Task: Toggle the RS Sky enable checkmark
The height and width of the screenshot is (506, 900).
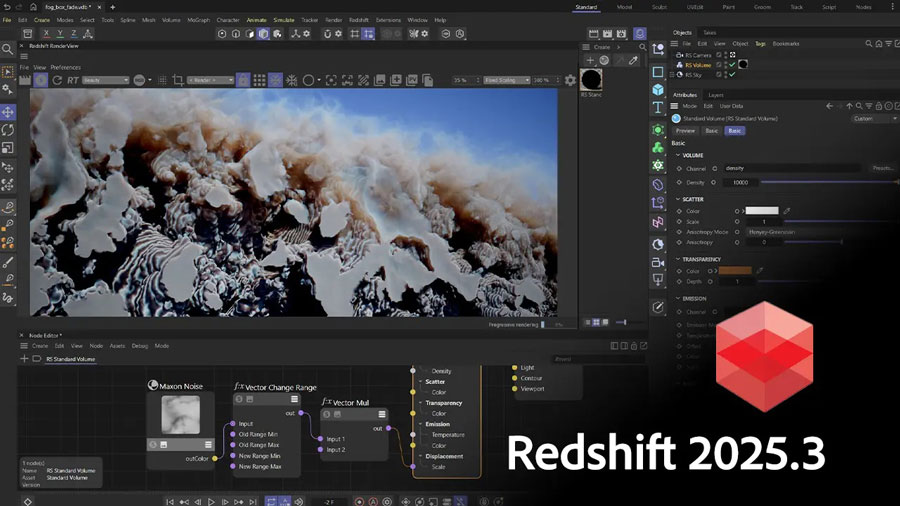Action: tap(733, 73)
